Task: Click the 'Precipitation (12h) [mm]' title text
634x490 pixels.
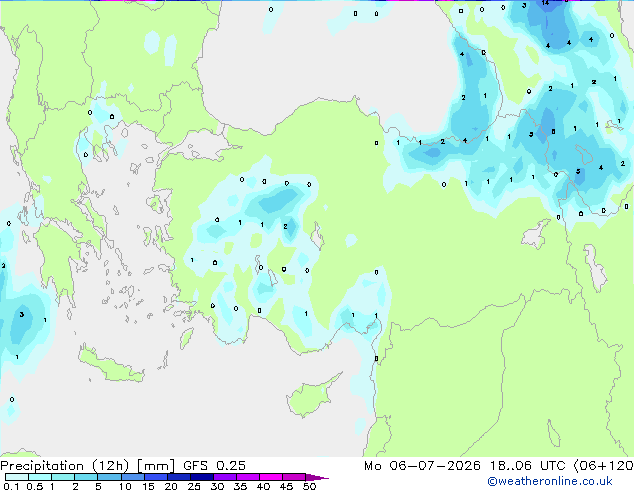Action: pos(87,466)
